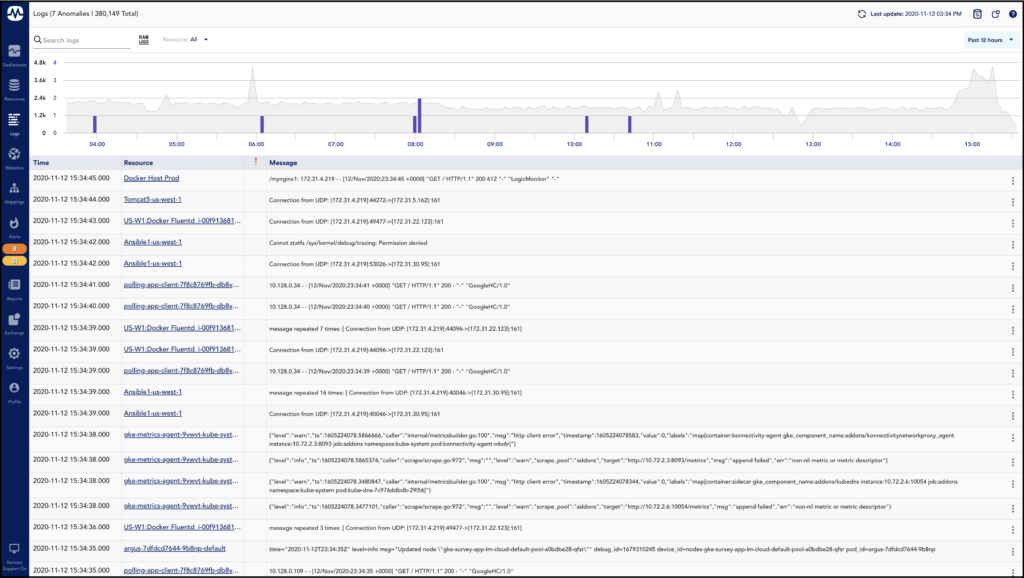
Task: Click the 'message repeated 16 times' log message
Action: (395, 393)
